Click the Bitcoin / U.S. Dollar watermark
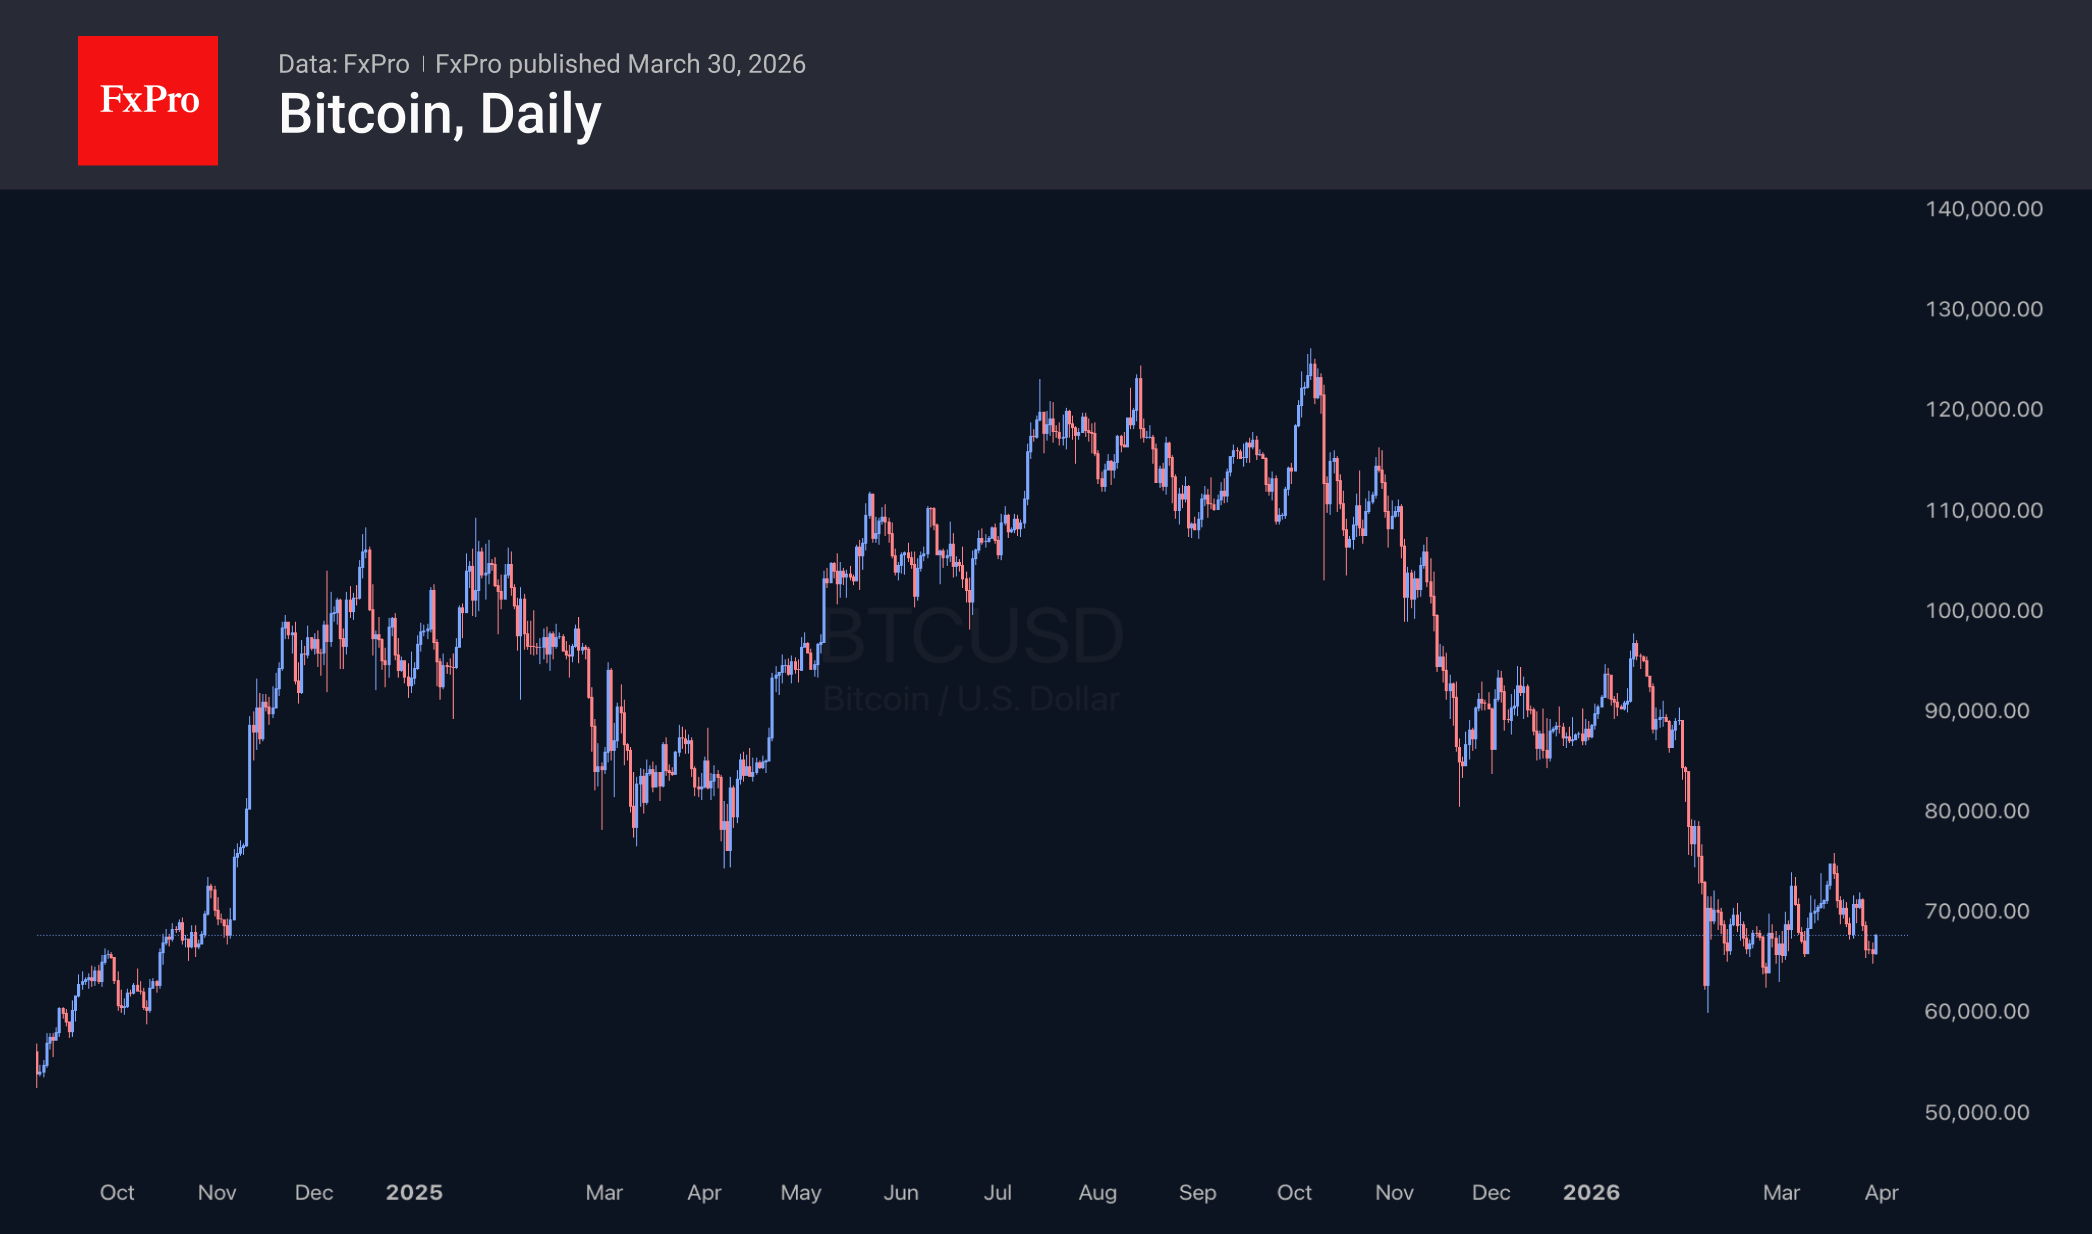Viewport: 2092px width, 1234px height. (971, 699)
